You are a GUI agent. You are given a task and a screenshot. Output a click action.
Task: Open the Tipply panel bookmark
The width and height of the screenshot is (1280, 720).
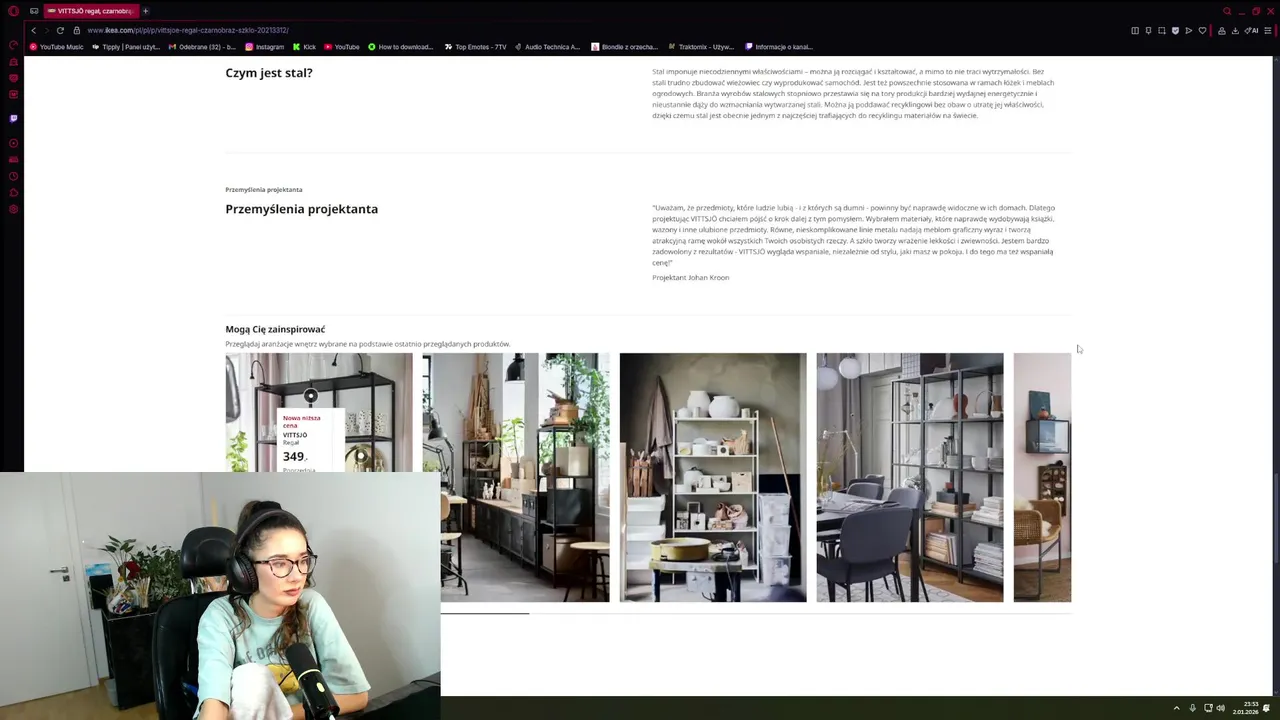point(125,47)
